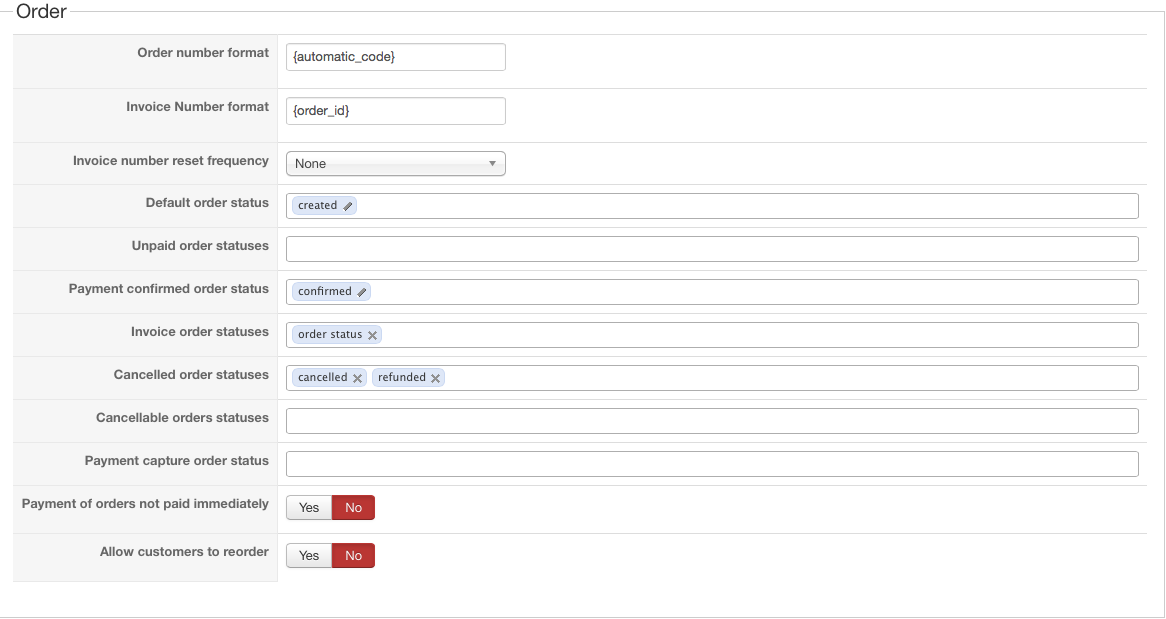Click the 'Invoice number reset frequency' label
This screenshot has width=1166, height=619.
(x=171, y=161)
